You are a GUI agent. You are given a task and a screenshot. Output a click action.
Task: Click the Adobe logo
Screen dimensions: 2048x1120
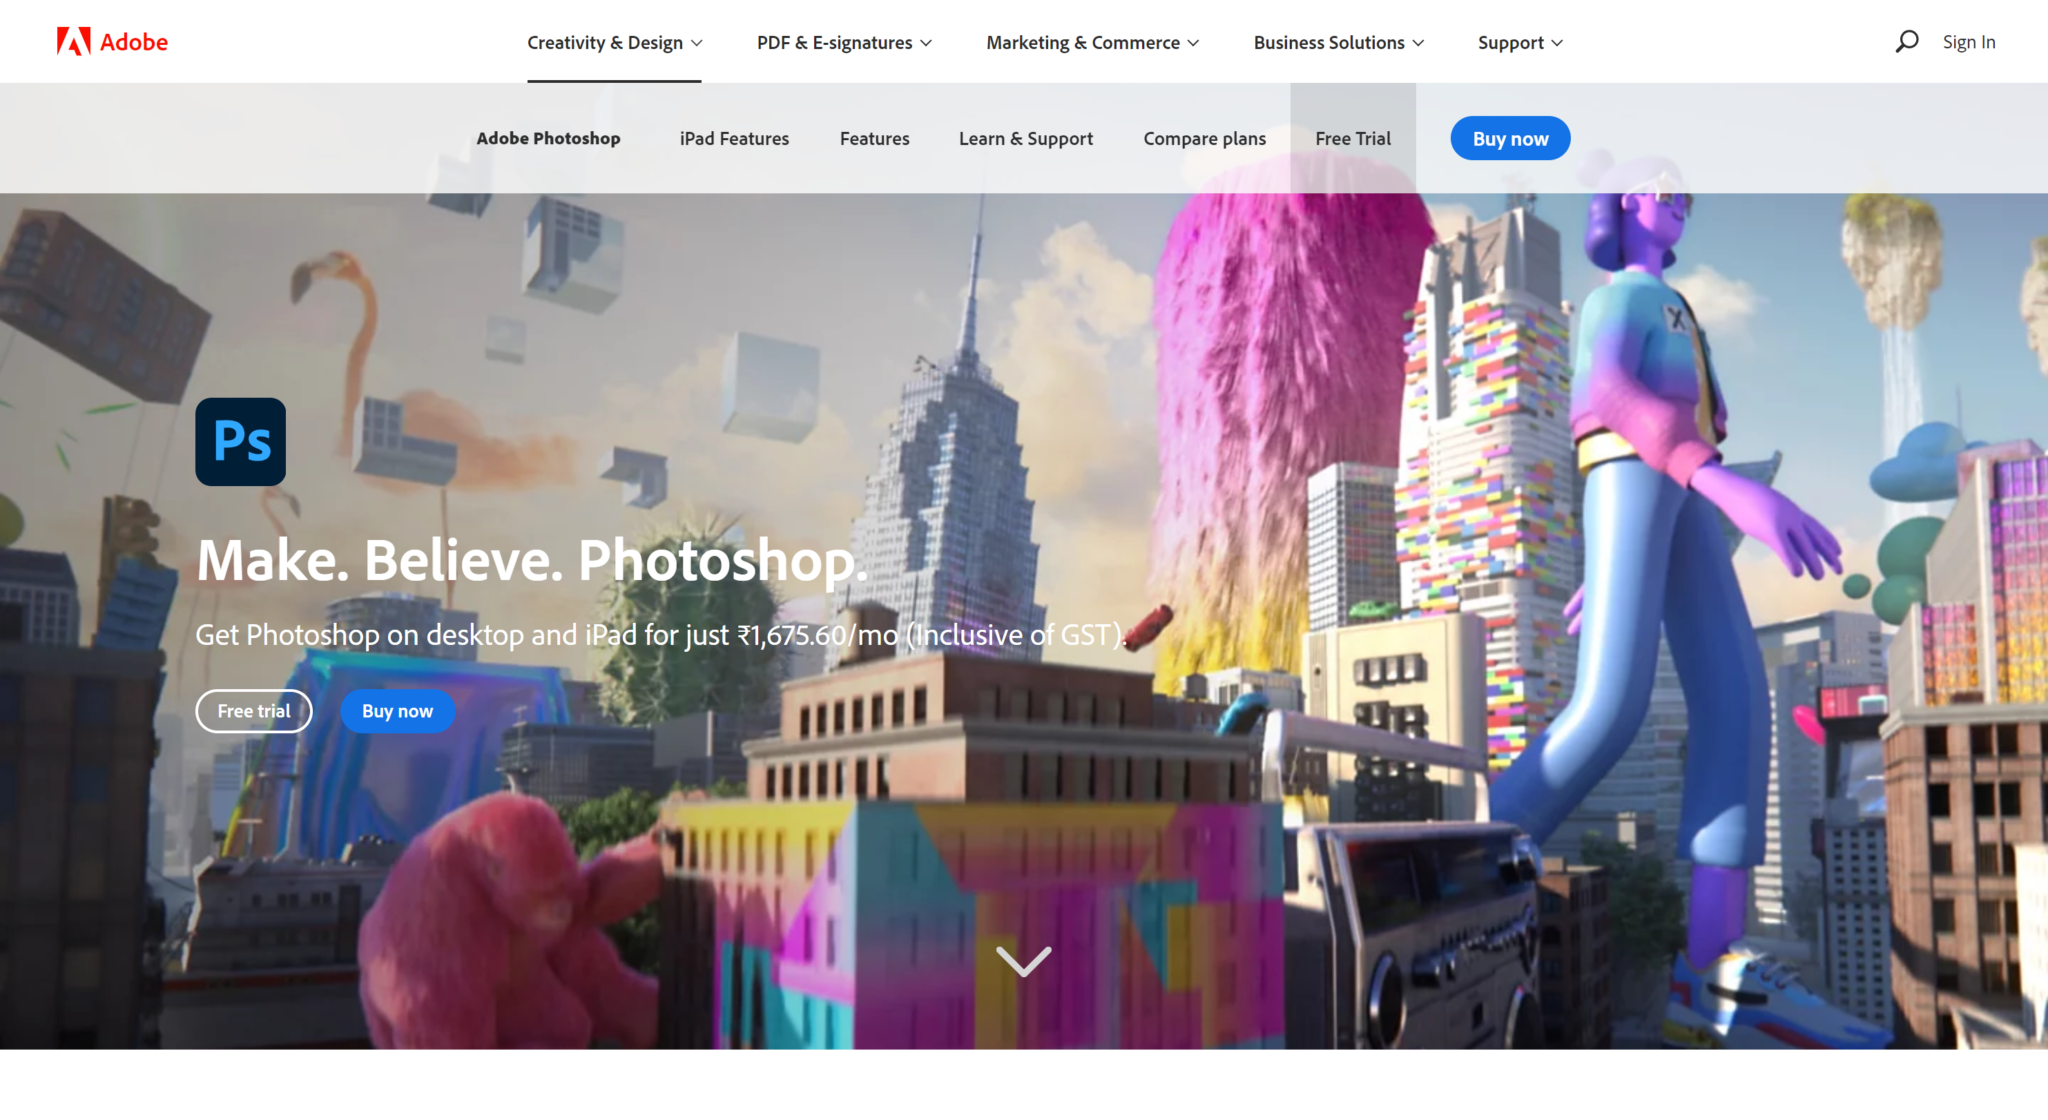[x=110, y=41]
